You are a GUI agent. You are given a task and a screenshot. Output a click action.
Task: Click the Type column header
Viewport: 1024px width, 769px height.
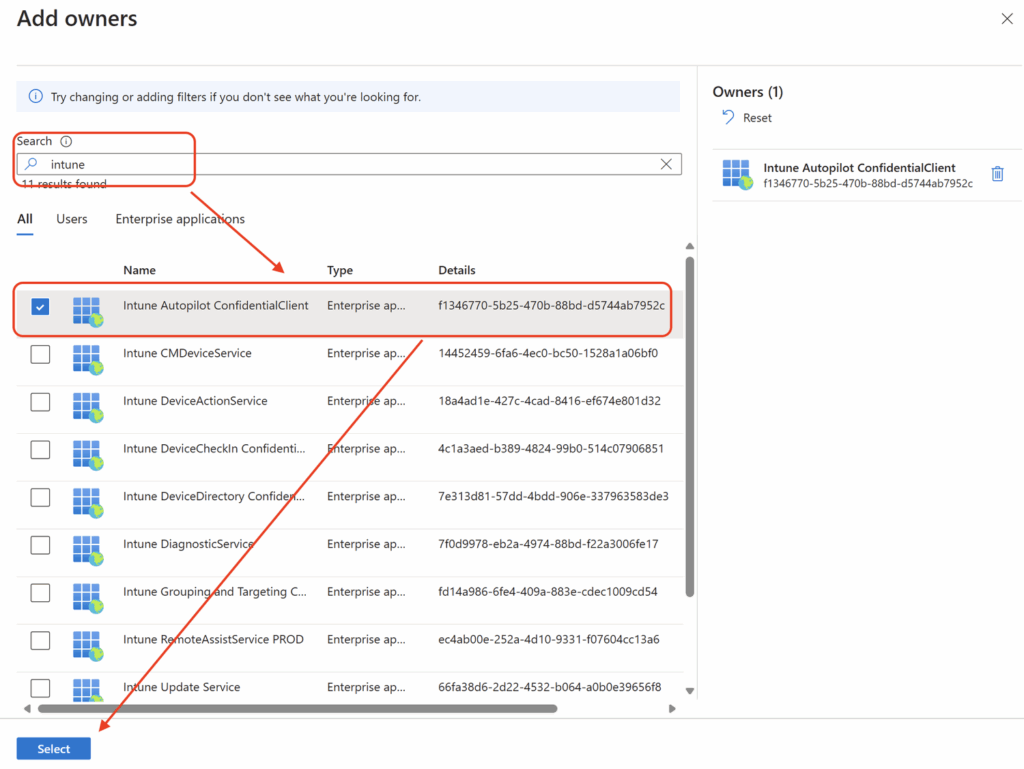pos(340,270)
